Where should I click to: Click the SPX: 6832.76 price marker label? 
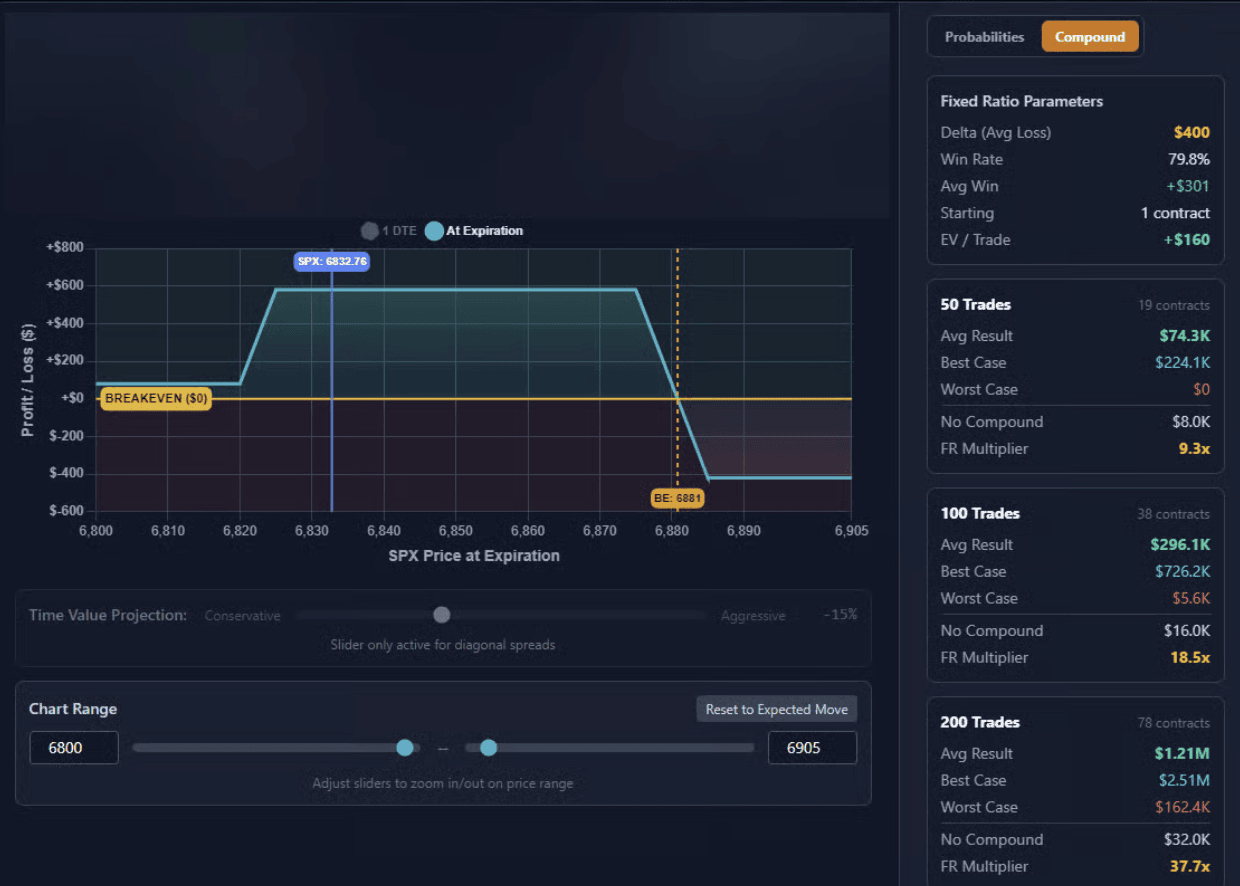click(332, 261)
